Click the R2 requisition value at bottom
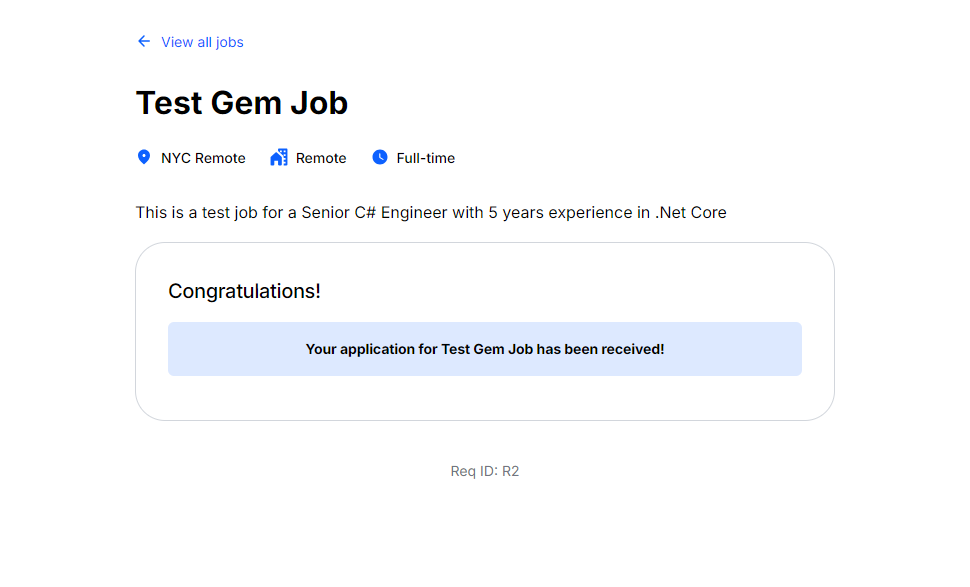The width and height of the screenshot is (970, 587). (511, 471)
